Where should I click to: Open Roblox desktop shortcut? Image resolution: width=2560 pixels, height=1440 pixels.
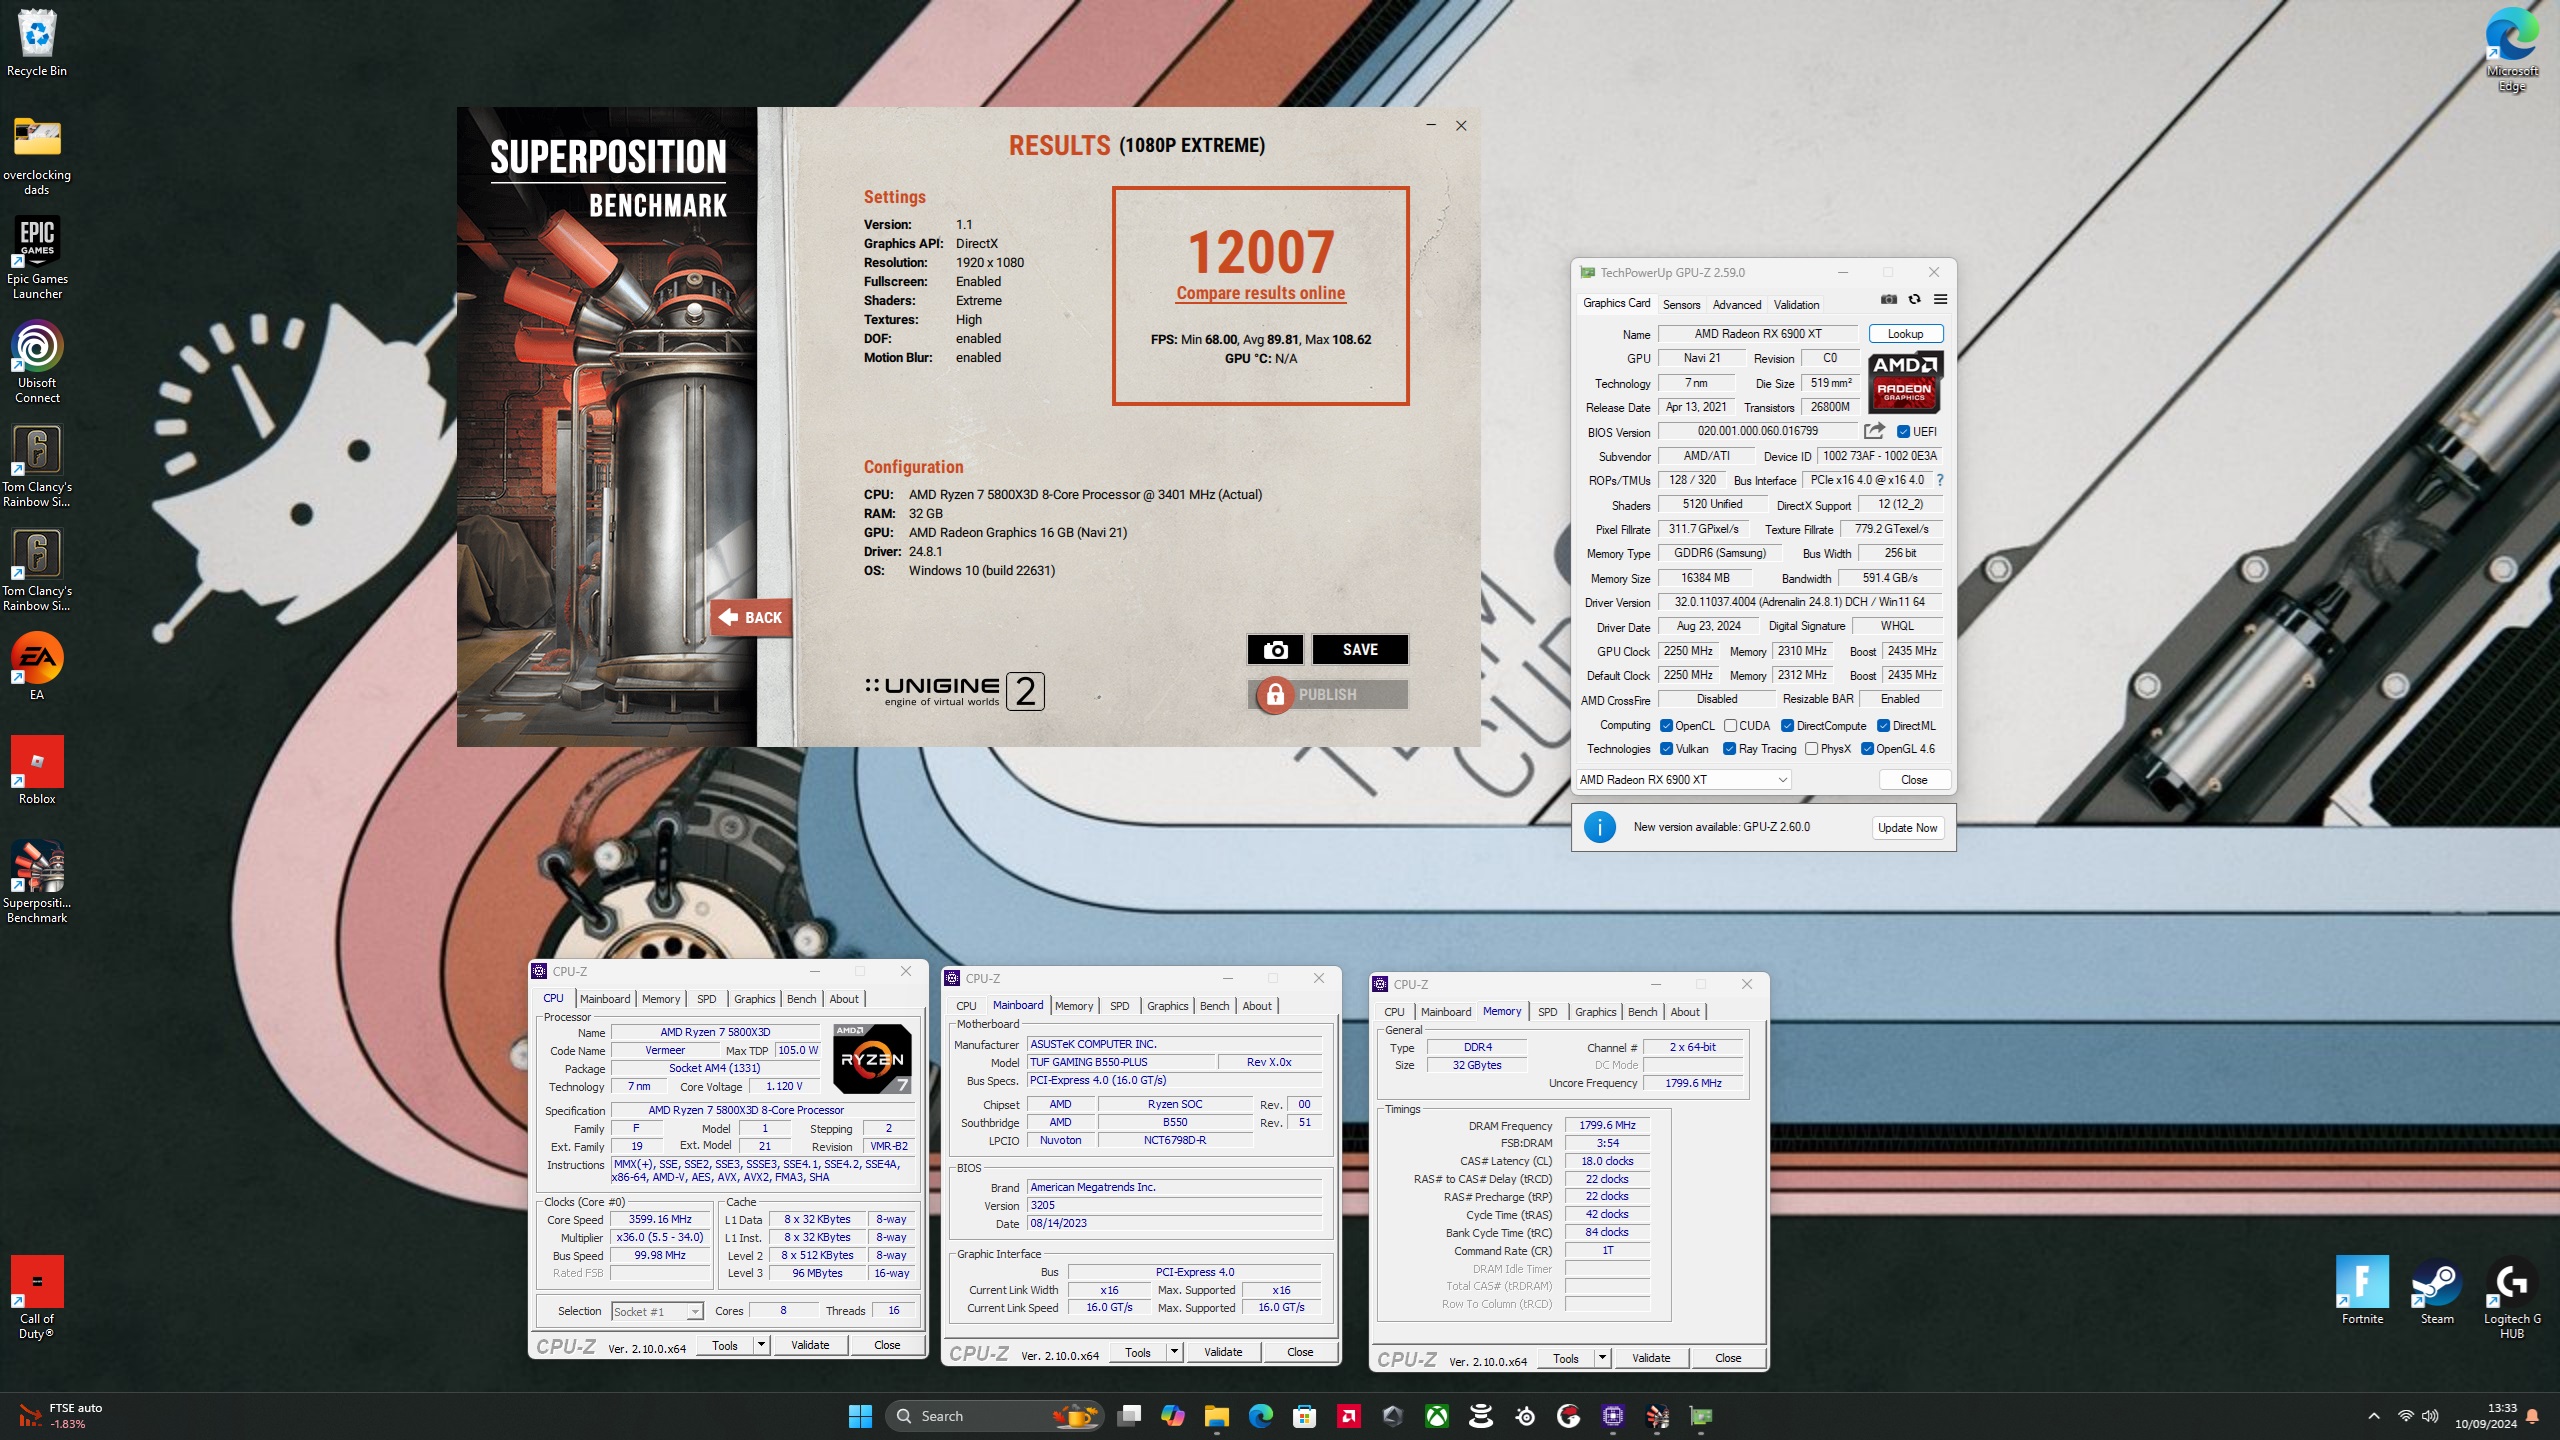(37, 771)
